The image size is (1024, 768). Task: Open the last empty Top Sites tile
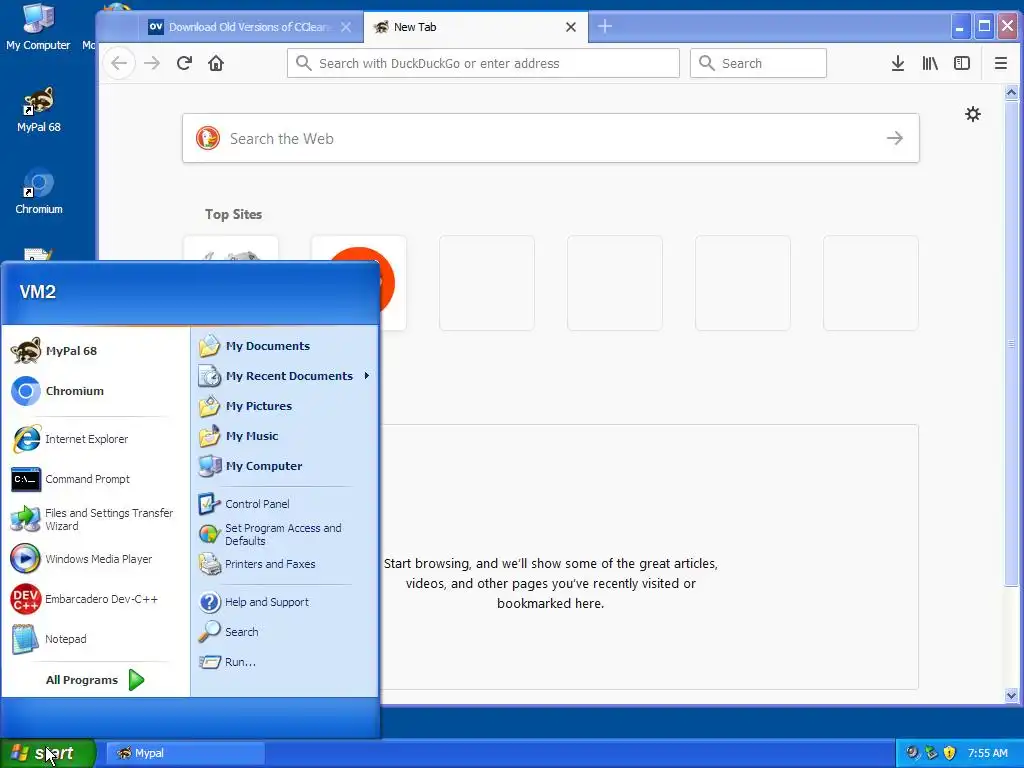(871, 283)
